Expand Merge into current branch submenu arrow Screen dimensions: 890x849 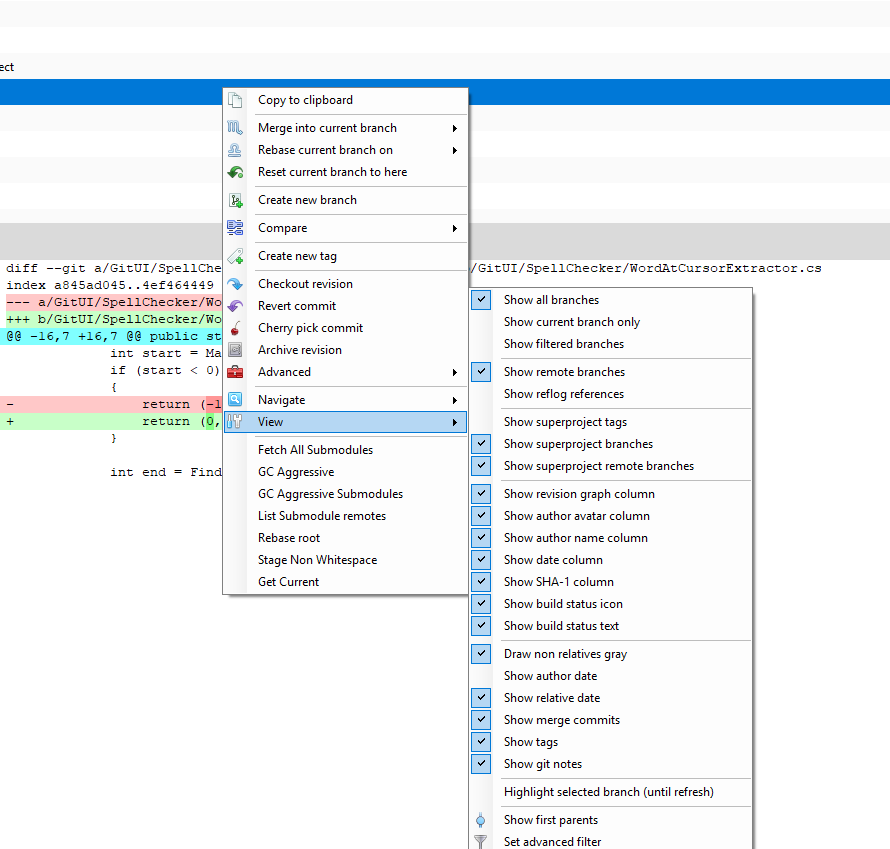coord(455,128)
